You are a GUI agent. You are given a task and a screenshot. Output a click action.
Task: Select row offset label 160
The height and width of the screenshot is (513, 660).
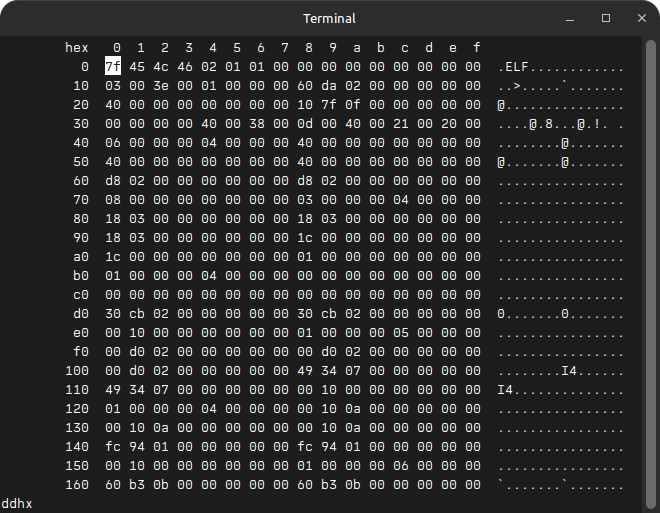pyautogui.click(x=77, y=484)
